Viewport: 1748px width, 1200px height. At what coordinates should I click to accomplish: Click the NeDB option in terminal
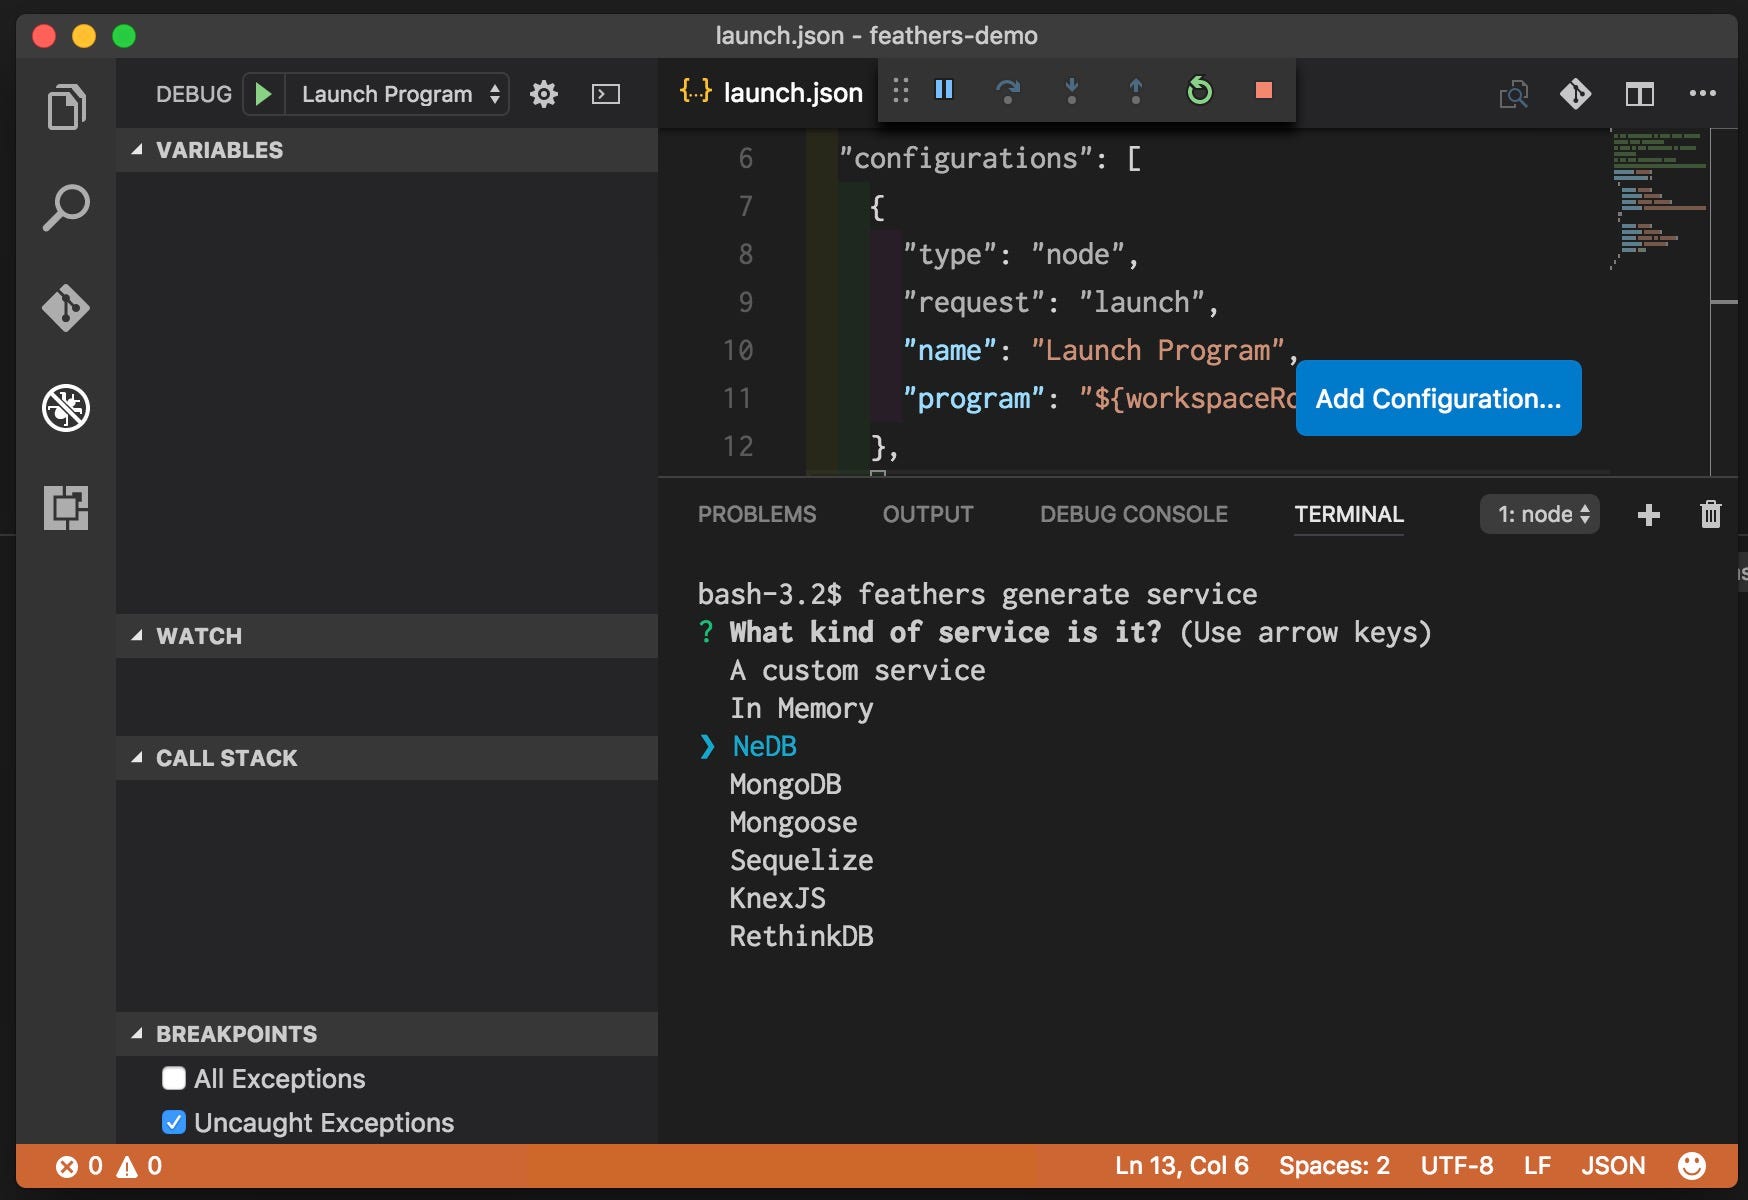[x=765, y=746]
